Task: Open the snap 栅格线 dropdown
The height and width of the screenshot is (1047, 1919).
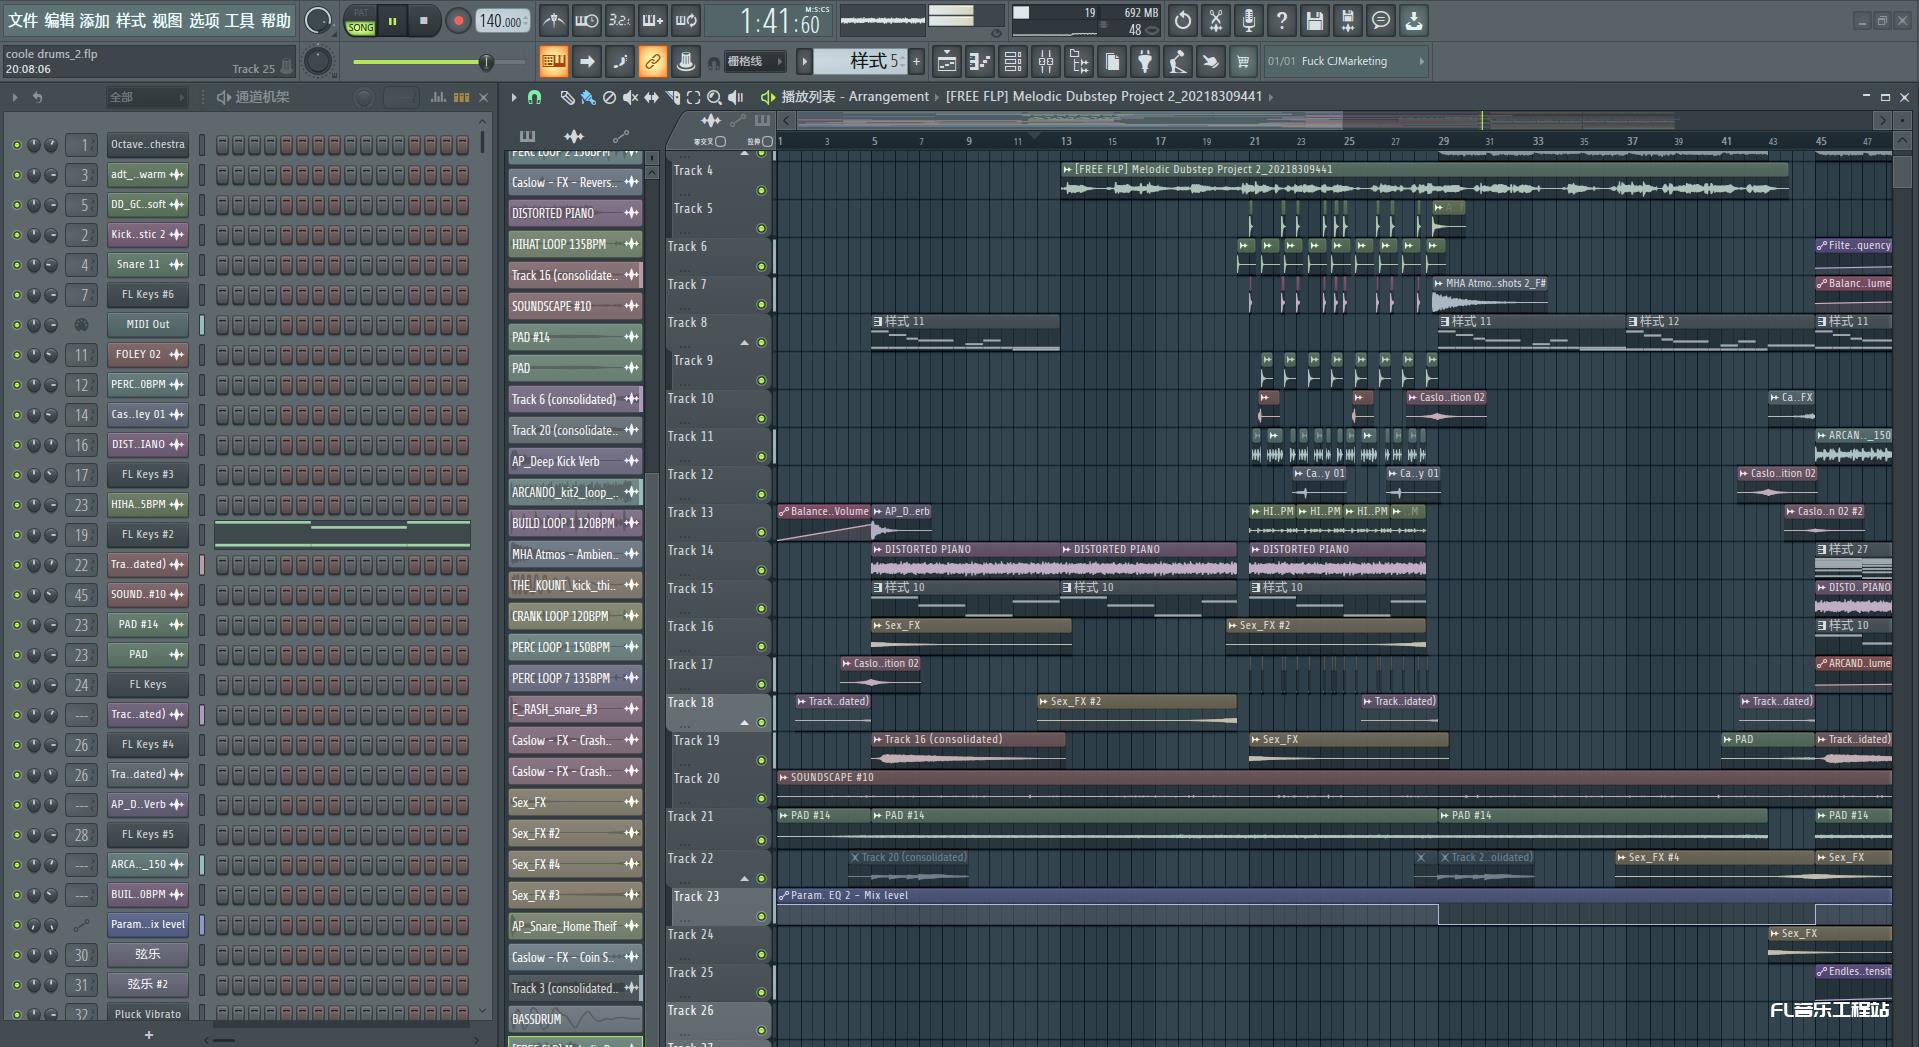Action: (x=753, y=62)
